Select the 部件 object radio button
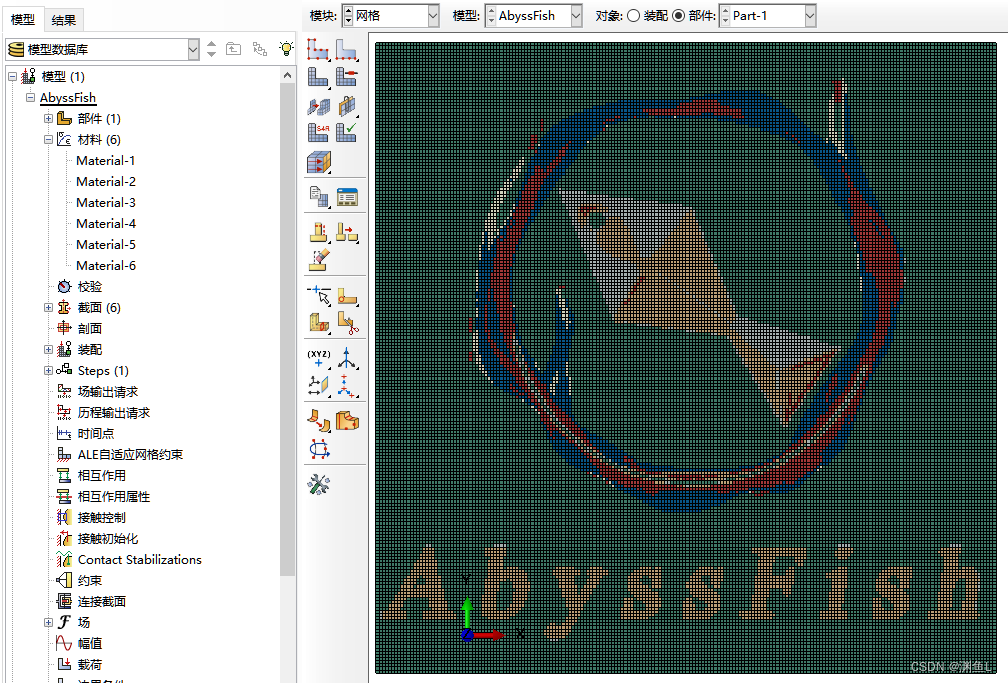Screen dimensions: 1008x683 [x=678, y=15]
